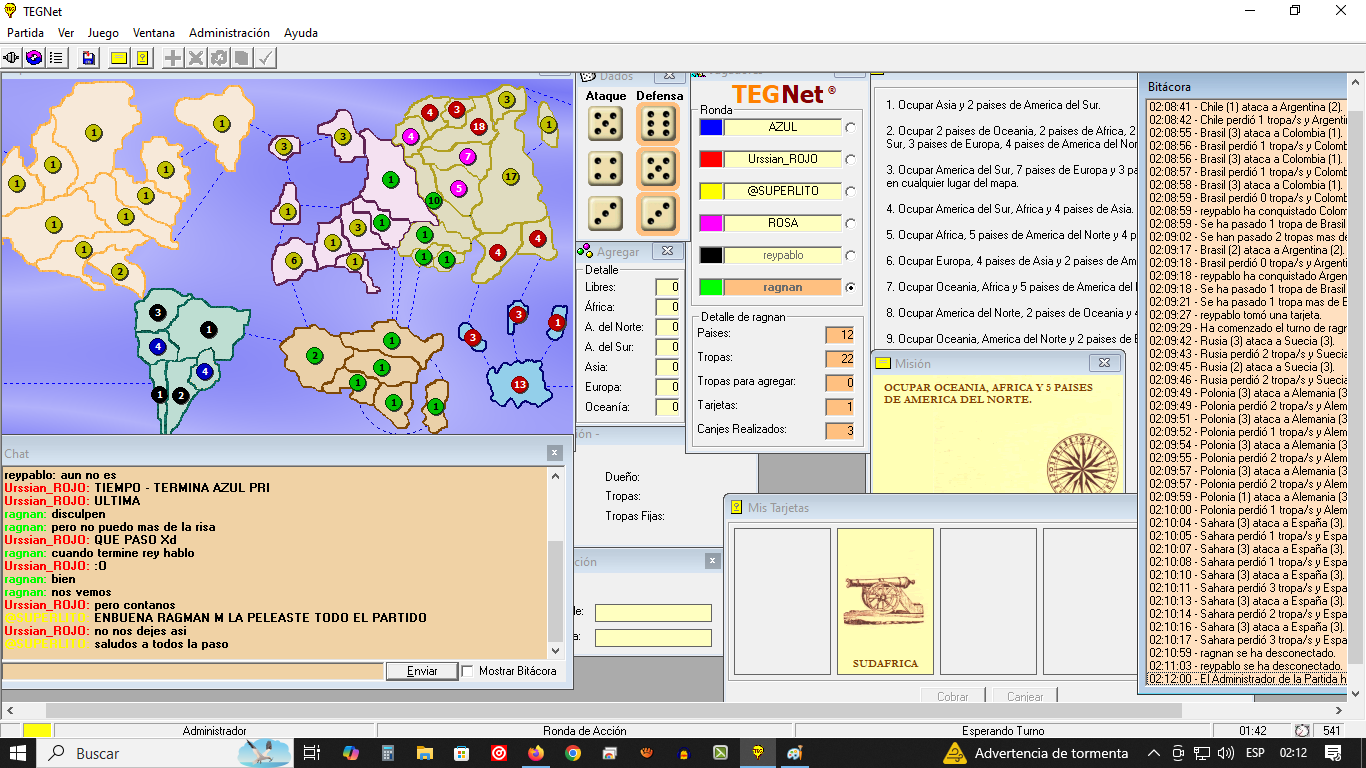The width and height of the screenshot is (1366, 768).
Task: Click the green ragnan color swatch
Action: (x=711, y=287)
